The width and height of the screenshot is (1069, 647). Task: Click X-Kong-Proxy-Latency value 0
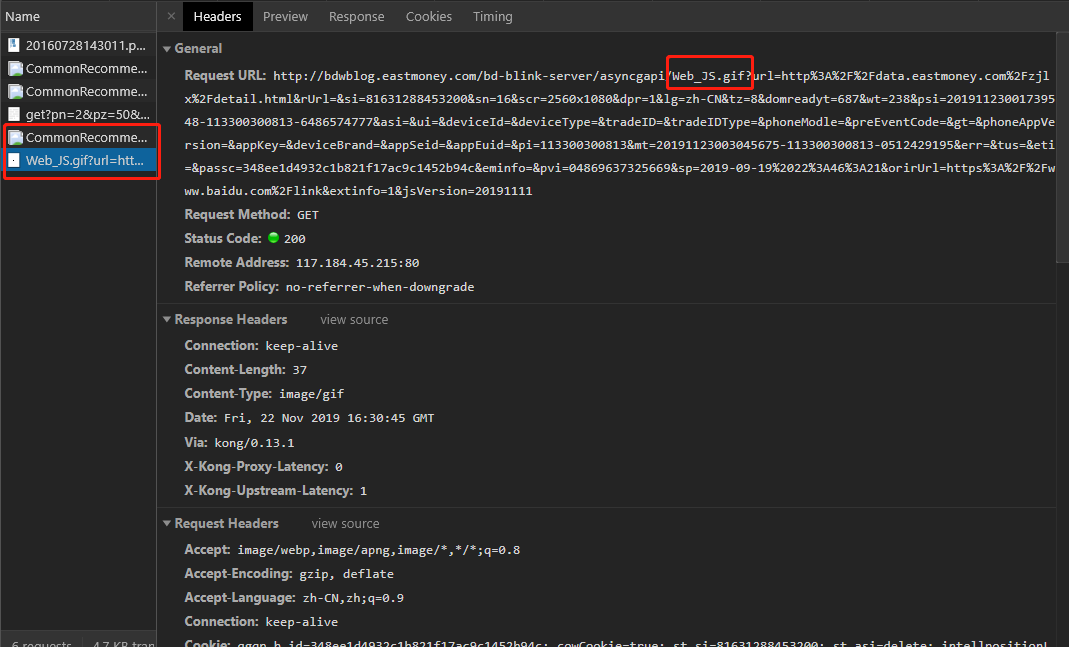coord(338,467)
